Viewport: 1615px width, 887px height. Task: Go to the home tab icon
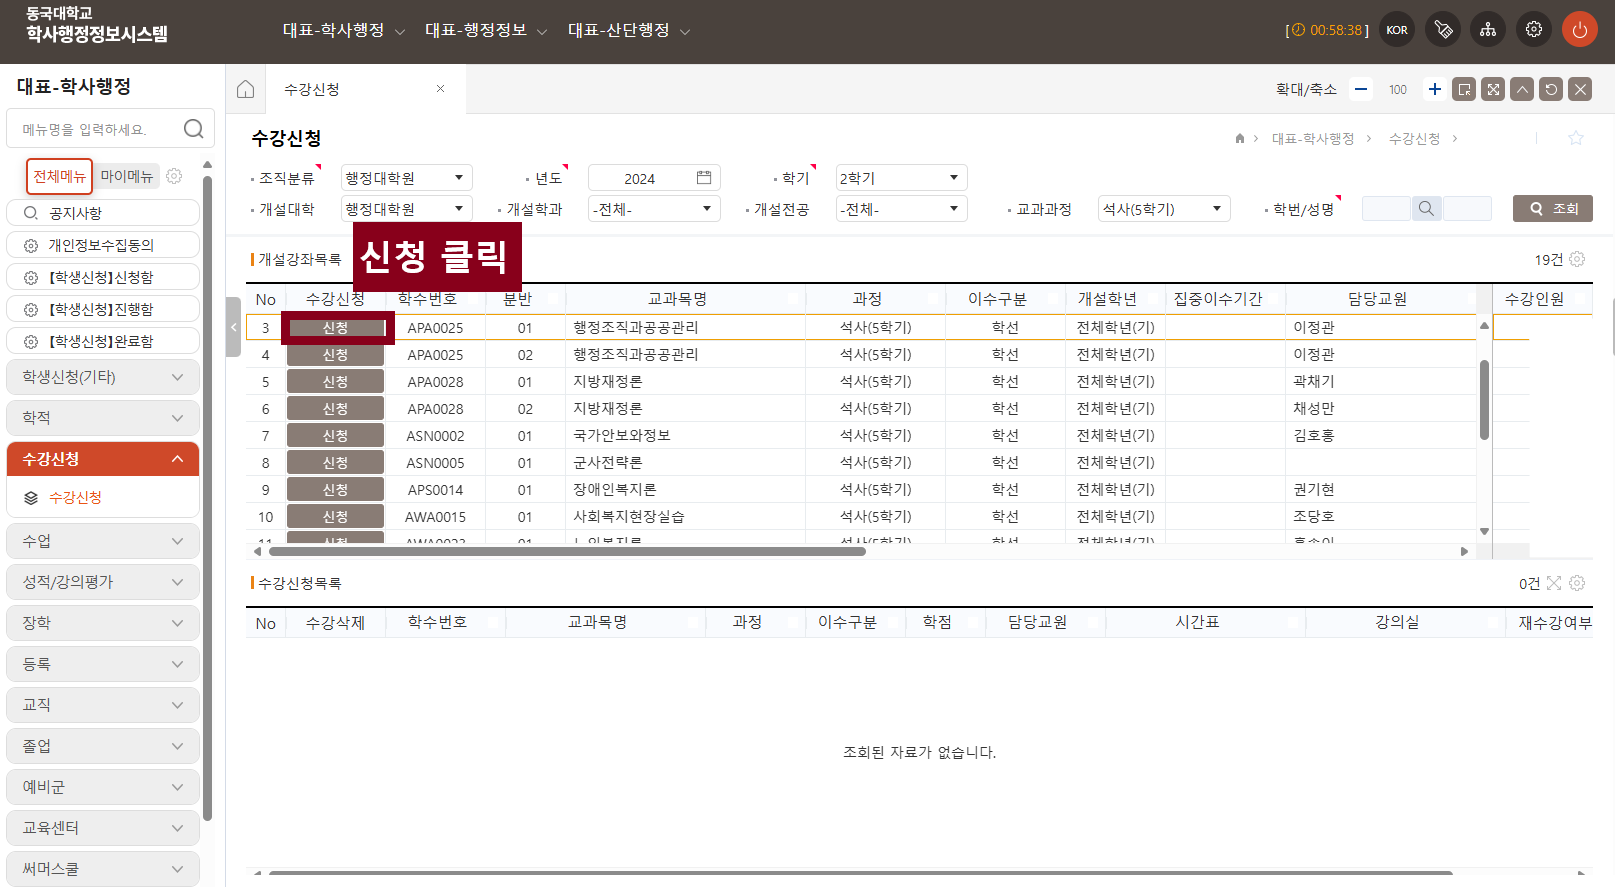coord(246,89)
